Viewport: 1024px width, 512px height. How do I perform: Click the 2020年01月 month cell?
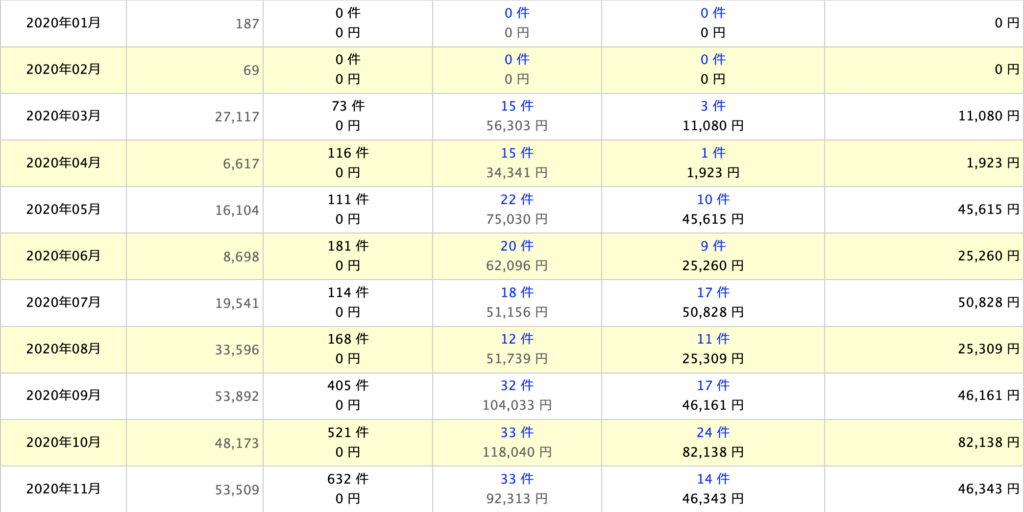click(x=63, y=22)
